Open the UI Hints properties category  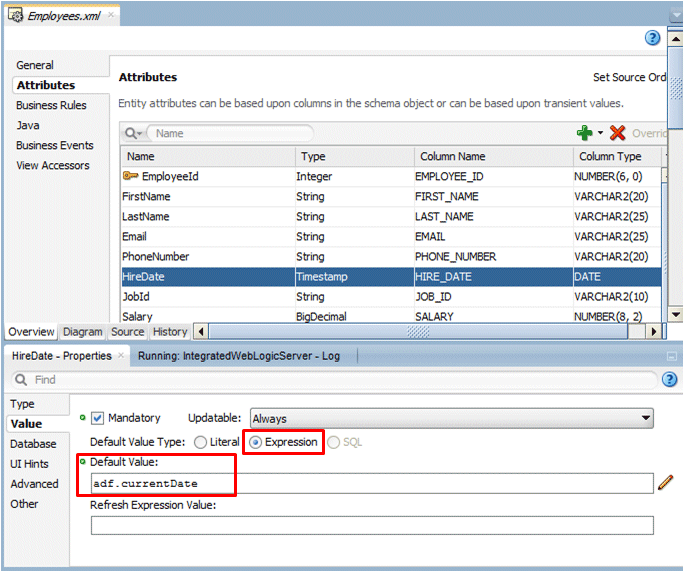pos(29,464)
